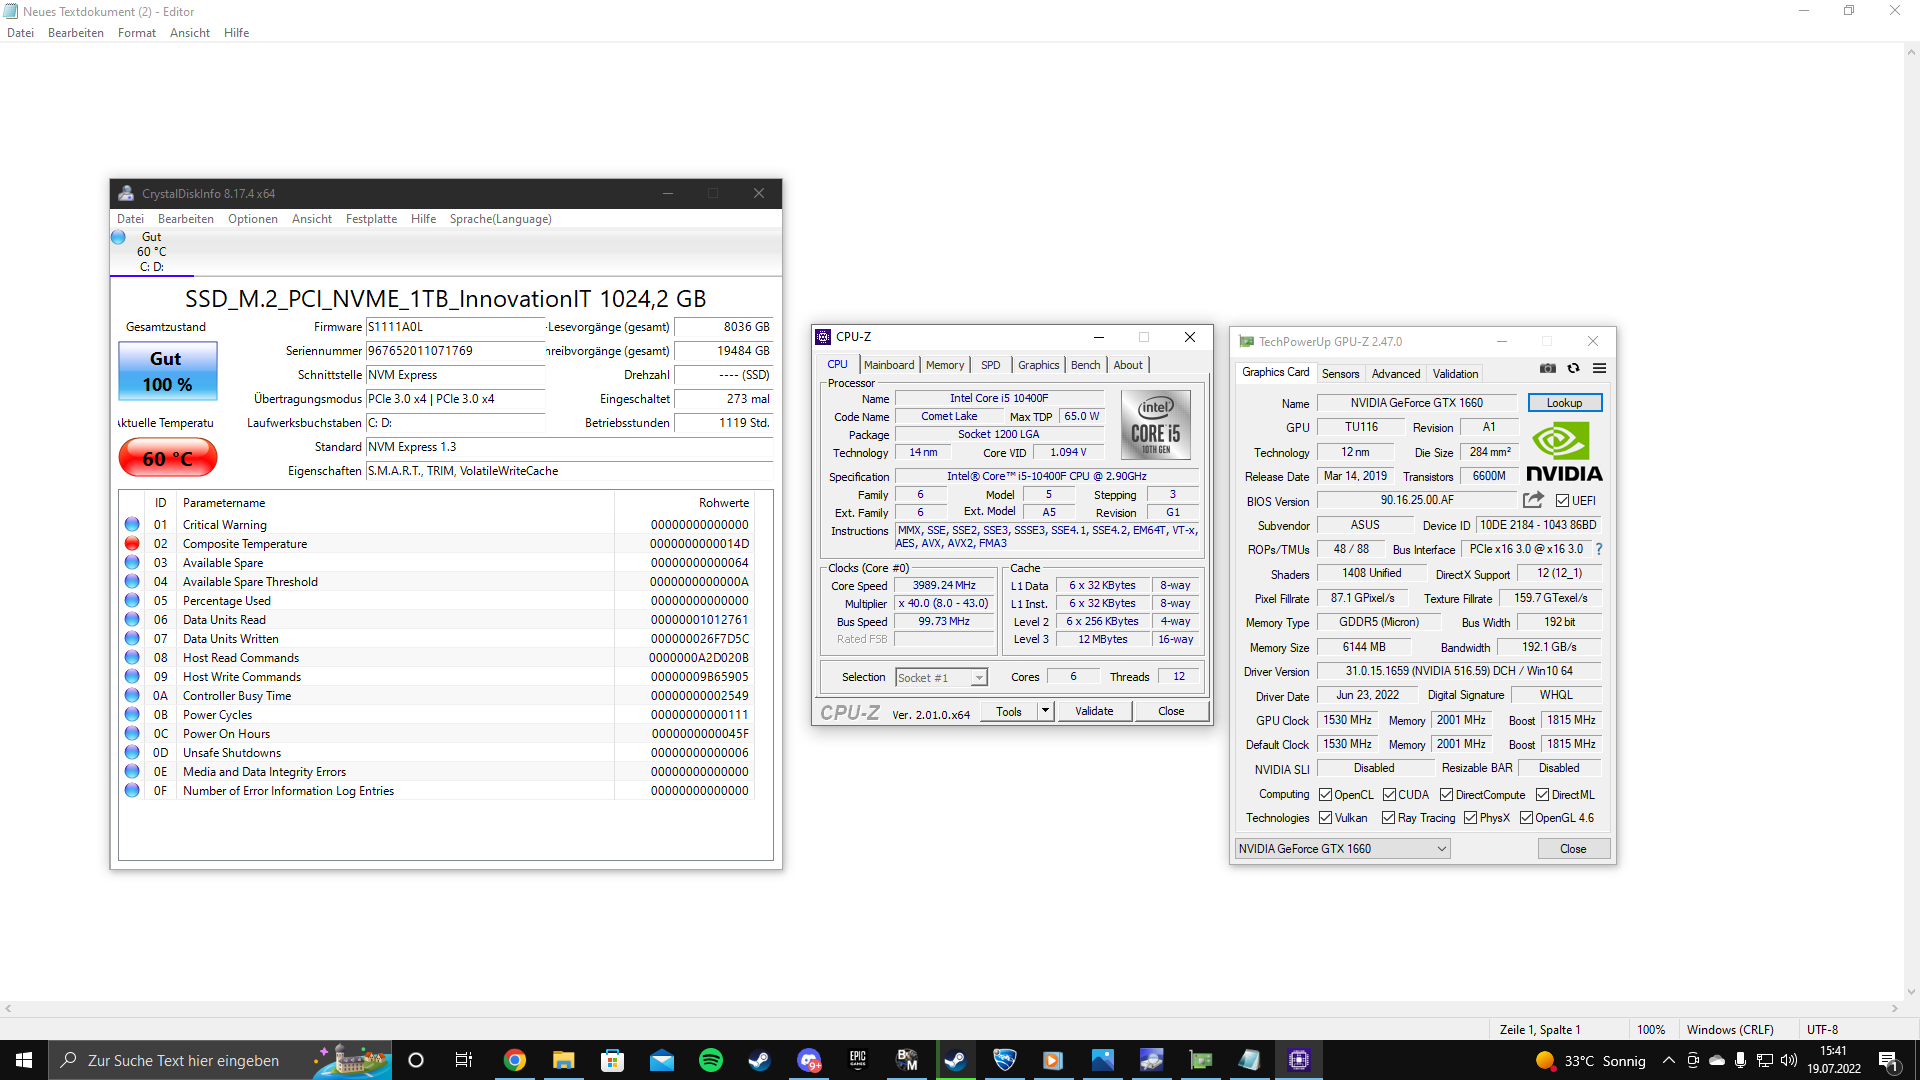Viewport: 1920px width, 1080px height.
Task: Toggle the PhysX checkbox
Action: coord(1471,818)
